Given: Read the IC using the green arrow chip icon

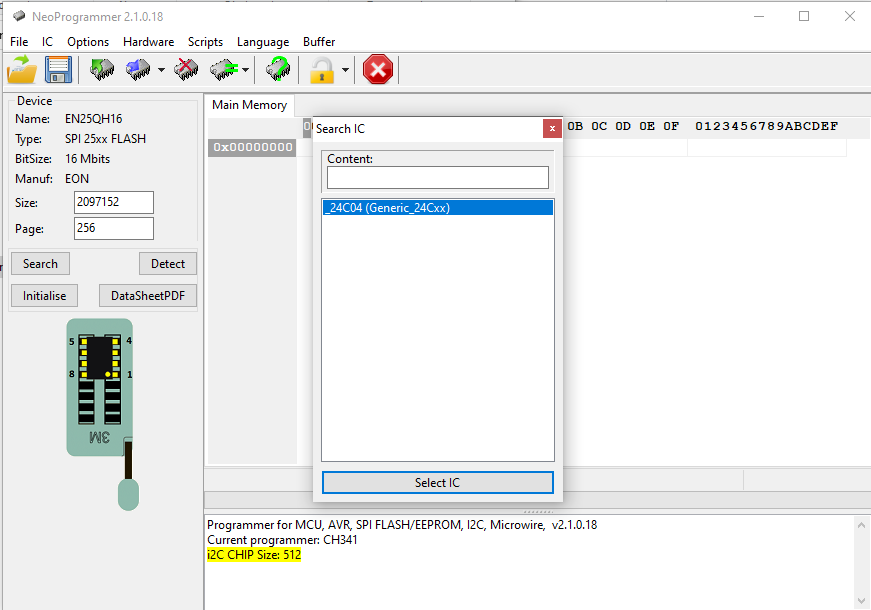Looking at the screenshot, I should [x=102, y=70].
